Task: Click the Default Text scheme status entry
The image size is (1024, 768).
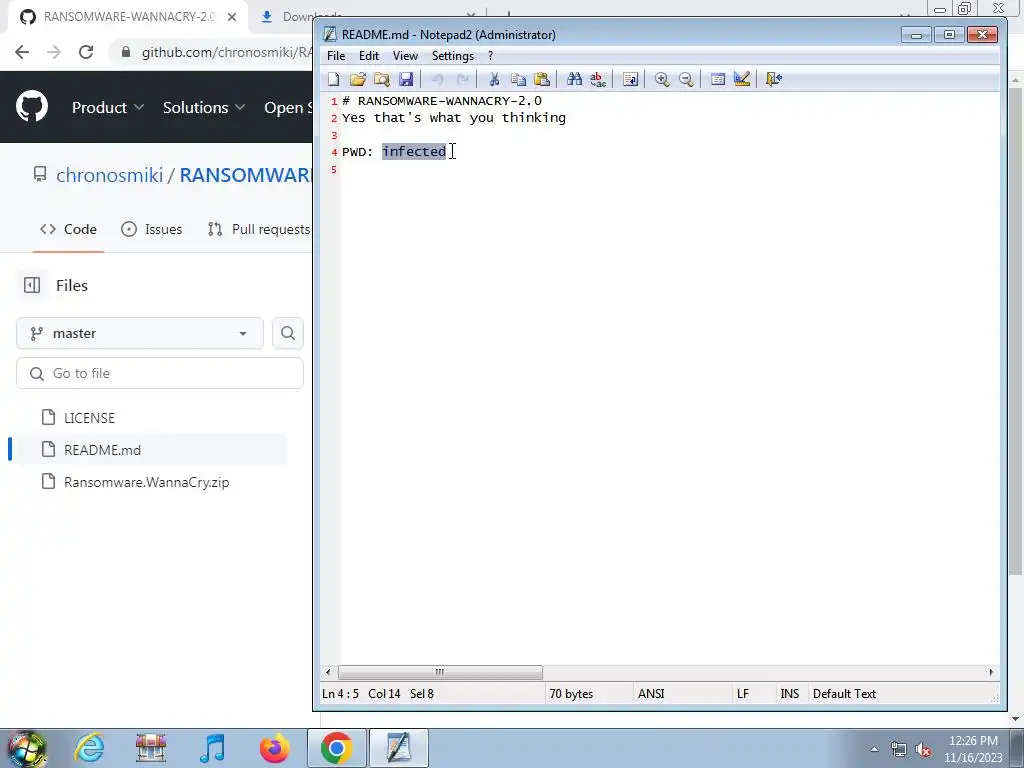Action: pos(844,694)
